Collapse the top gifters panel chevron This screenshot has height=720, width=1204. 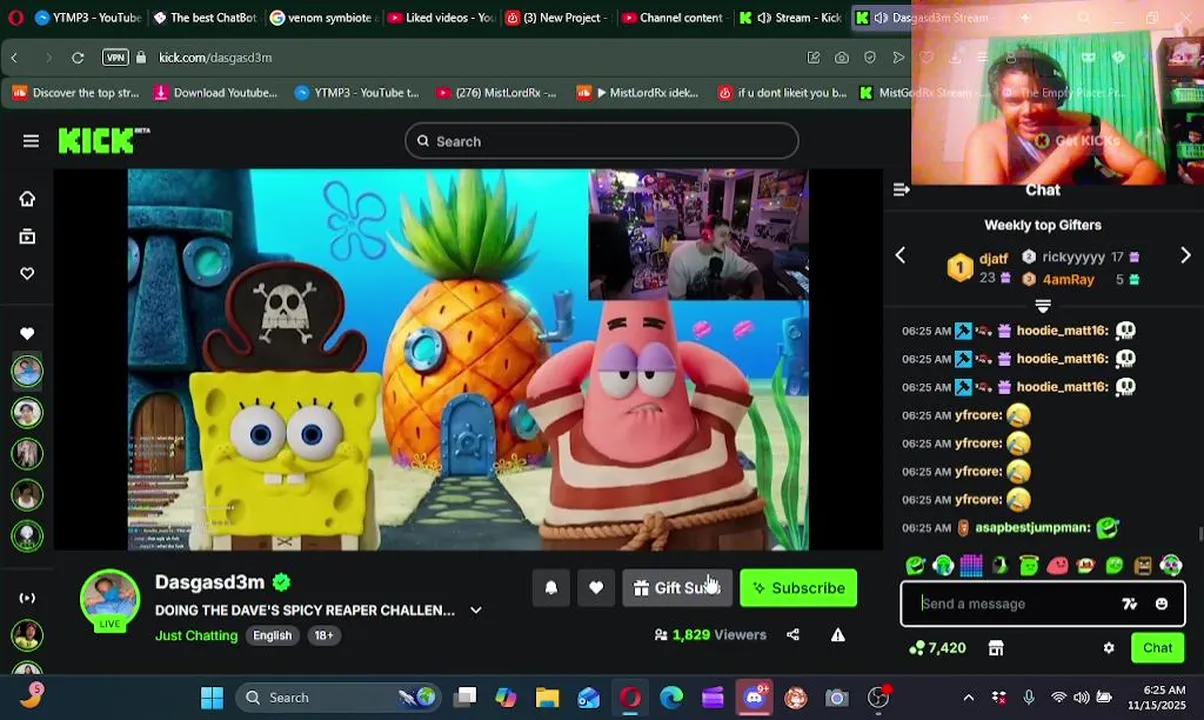[1043, 305]
